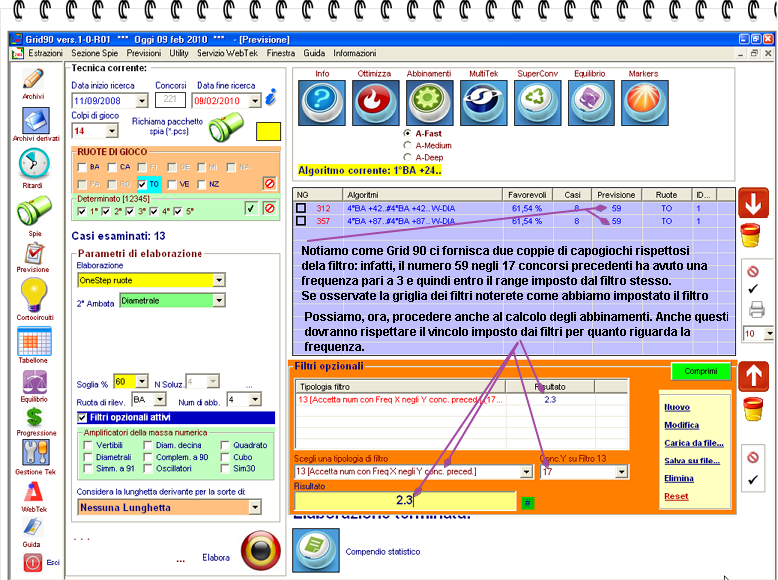Toggle the CA ruota checkbox
Screen dimensions: 778x580
click(112, 167)
